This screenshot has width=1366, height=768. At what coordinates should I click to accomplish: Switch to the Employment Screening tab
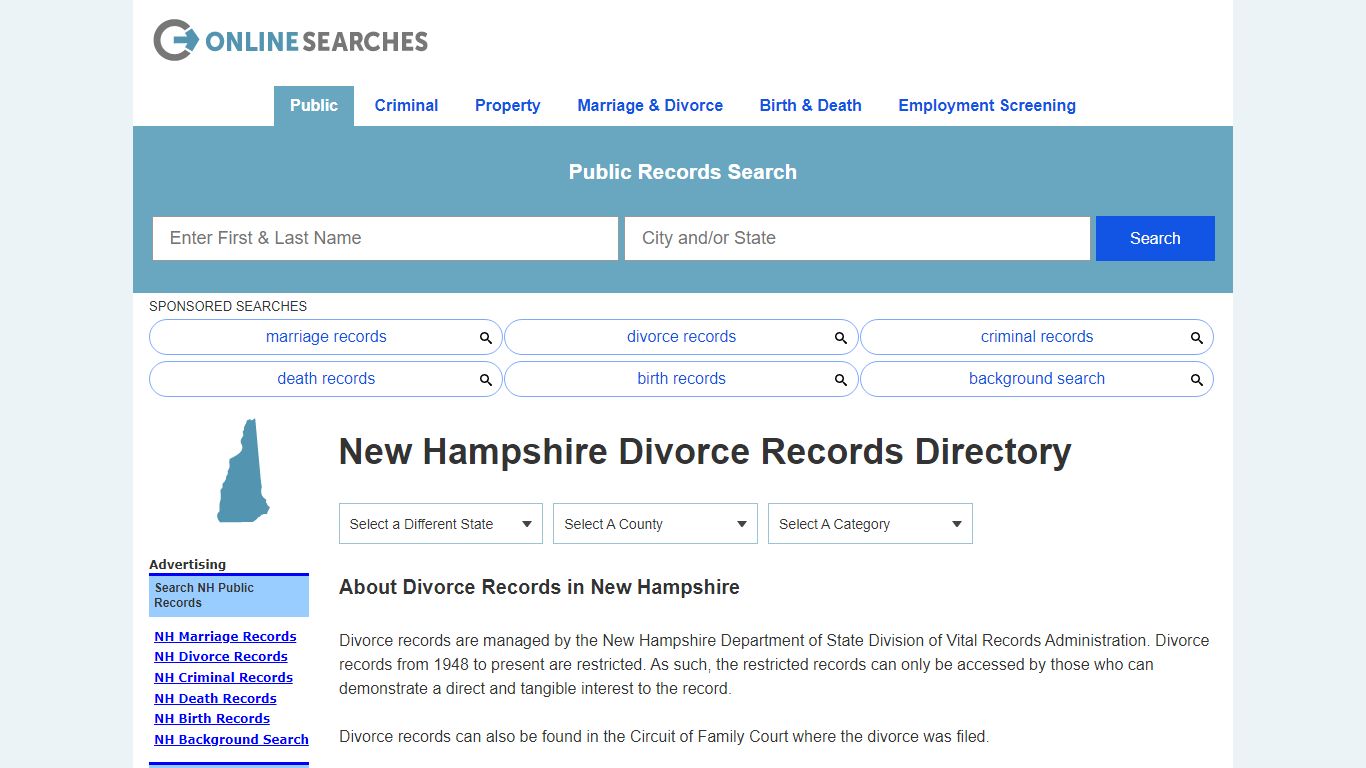(x=987, y=106)
